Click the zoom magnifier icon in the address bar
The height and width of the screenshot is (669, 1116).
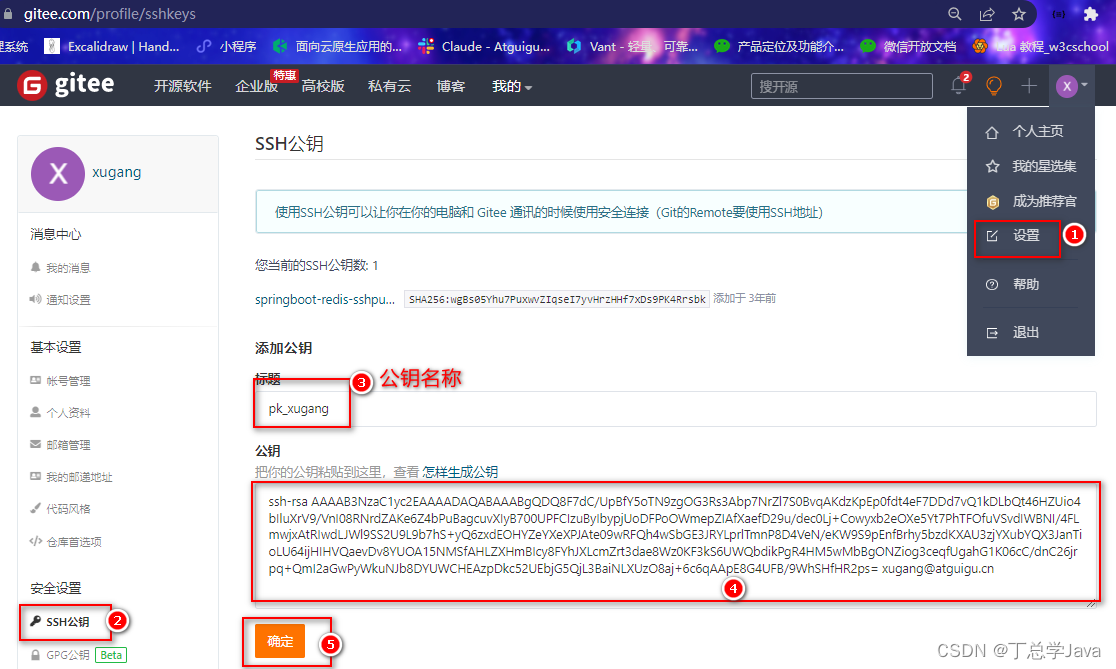pyautogui.click(x=954, y=14)
